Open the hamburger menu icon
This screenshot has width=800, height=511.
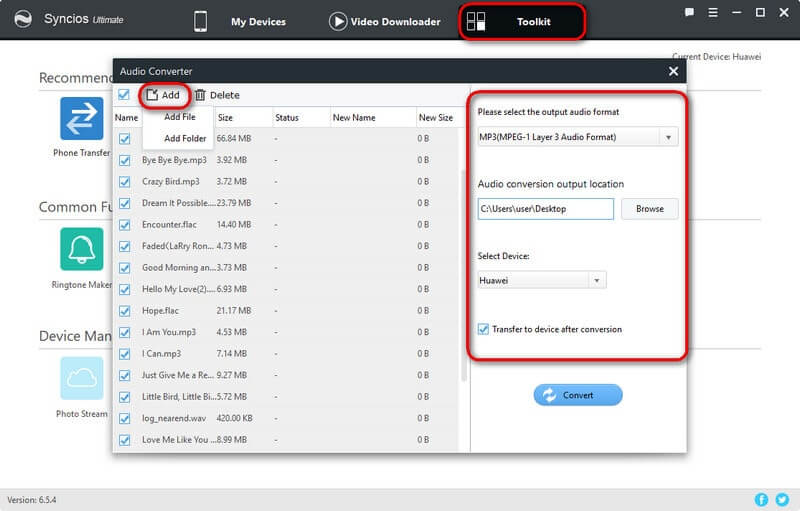[713, 12]
